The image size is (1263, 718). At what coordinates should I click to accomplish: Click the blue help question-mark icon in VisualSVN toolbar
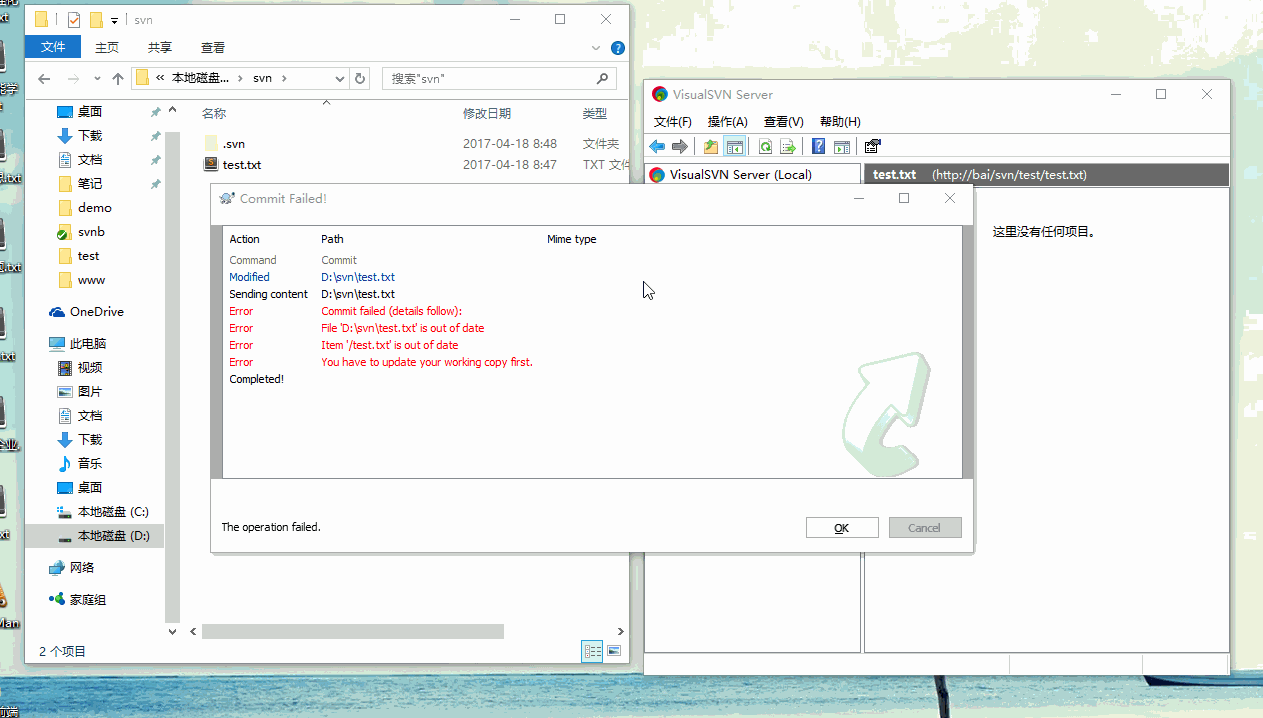coord(818,147)
